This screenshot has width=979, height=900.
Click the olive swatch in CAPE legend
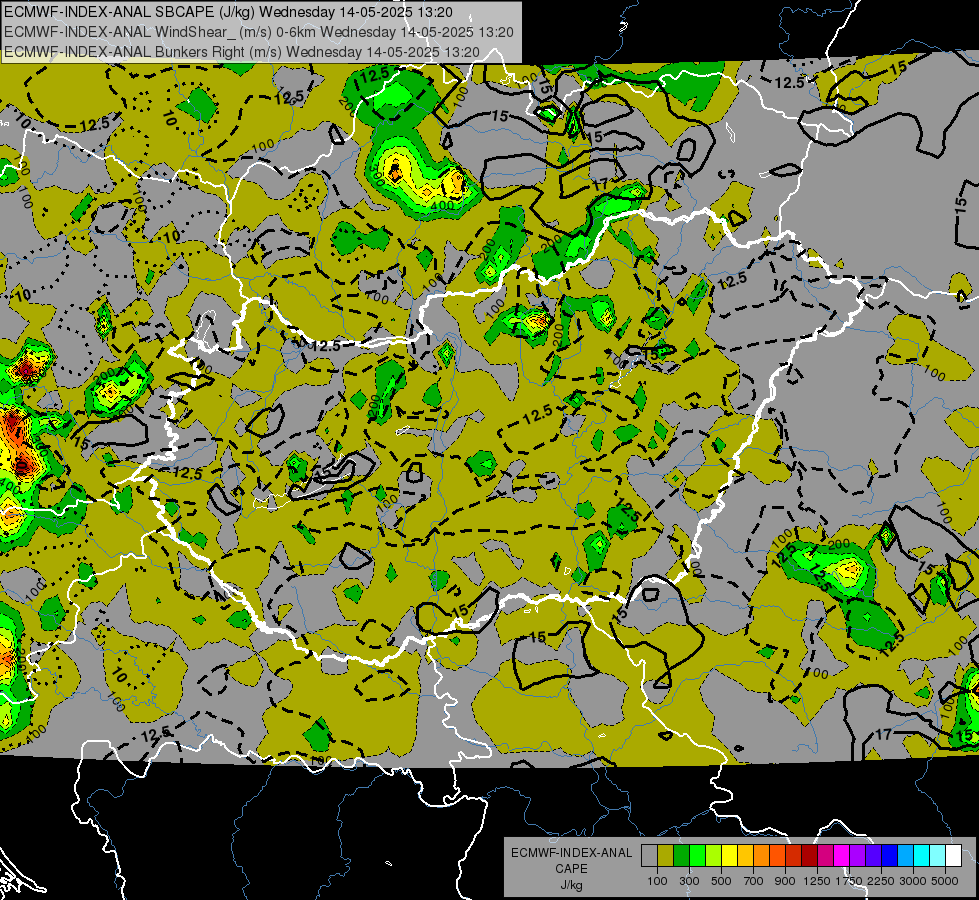[x=666, y=856]
